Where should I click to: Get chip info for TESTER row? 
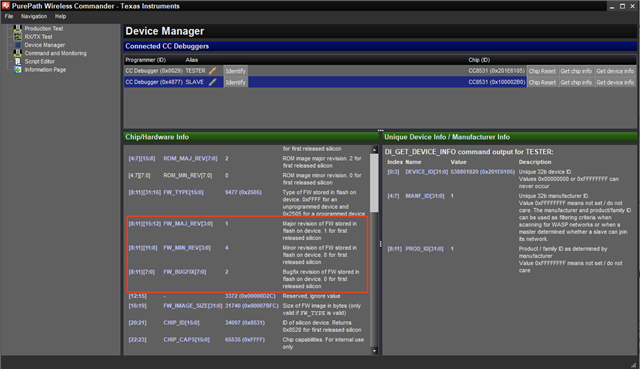click(x=576, y=71)
